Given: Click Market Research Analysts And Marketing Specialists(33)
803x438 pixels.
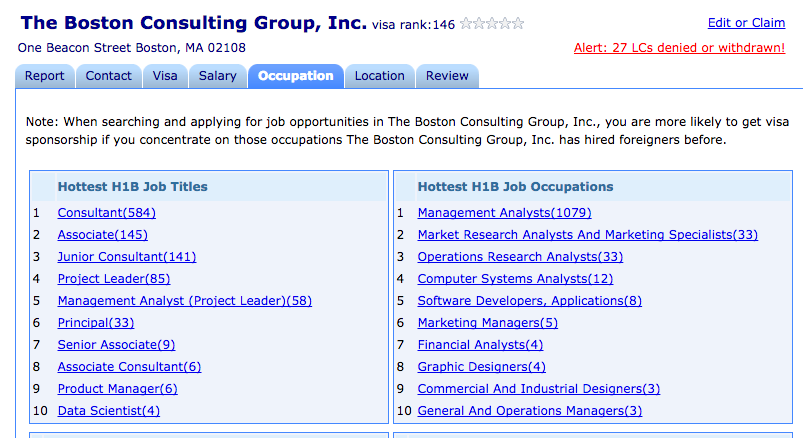Looking at the screenshot, I should coord(587,235).
